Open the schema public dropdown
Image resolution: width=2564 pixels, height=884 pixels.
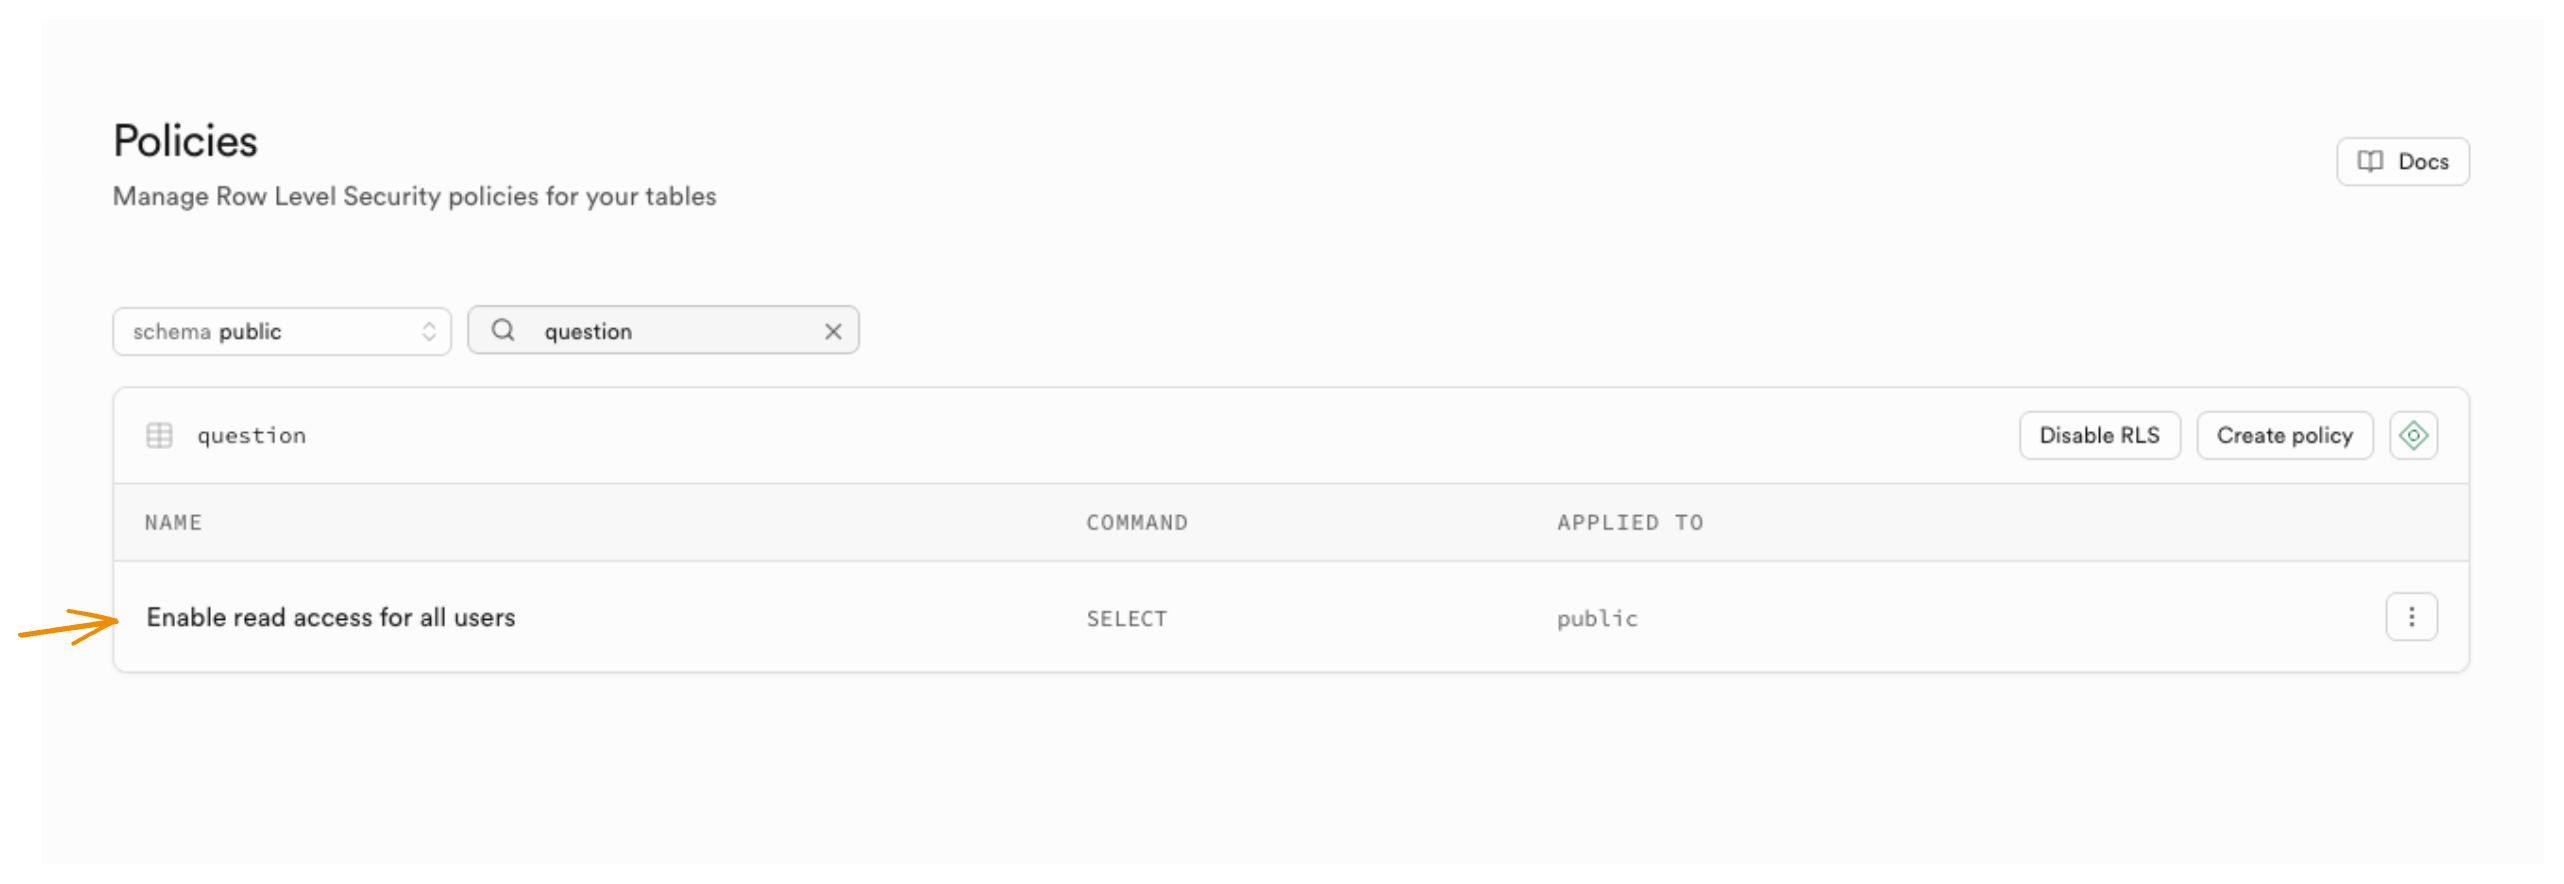tap(281, 331)
